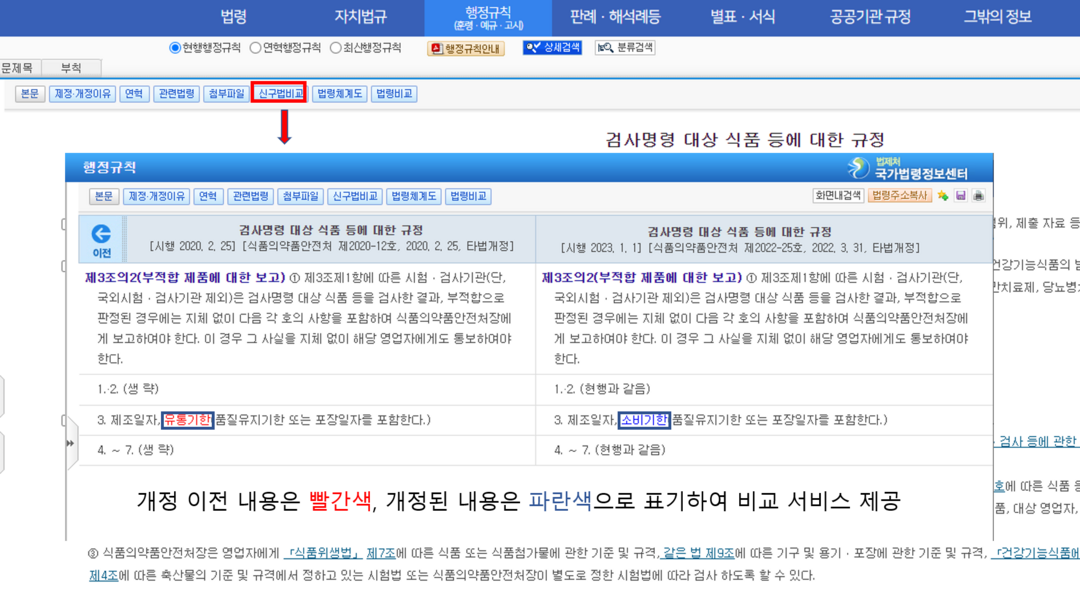Viewport: 1080px width, 594px height.
Task: Click the highlighted 신구법비교 button
Action: 279,94
